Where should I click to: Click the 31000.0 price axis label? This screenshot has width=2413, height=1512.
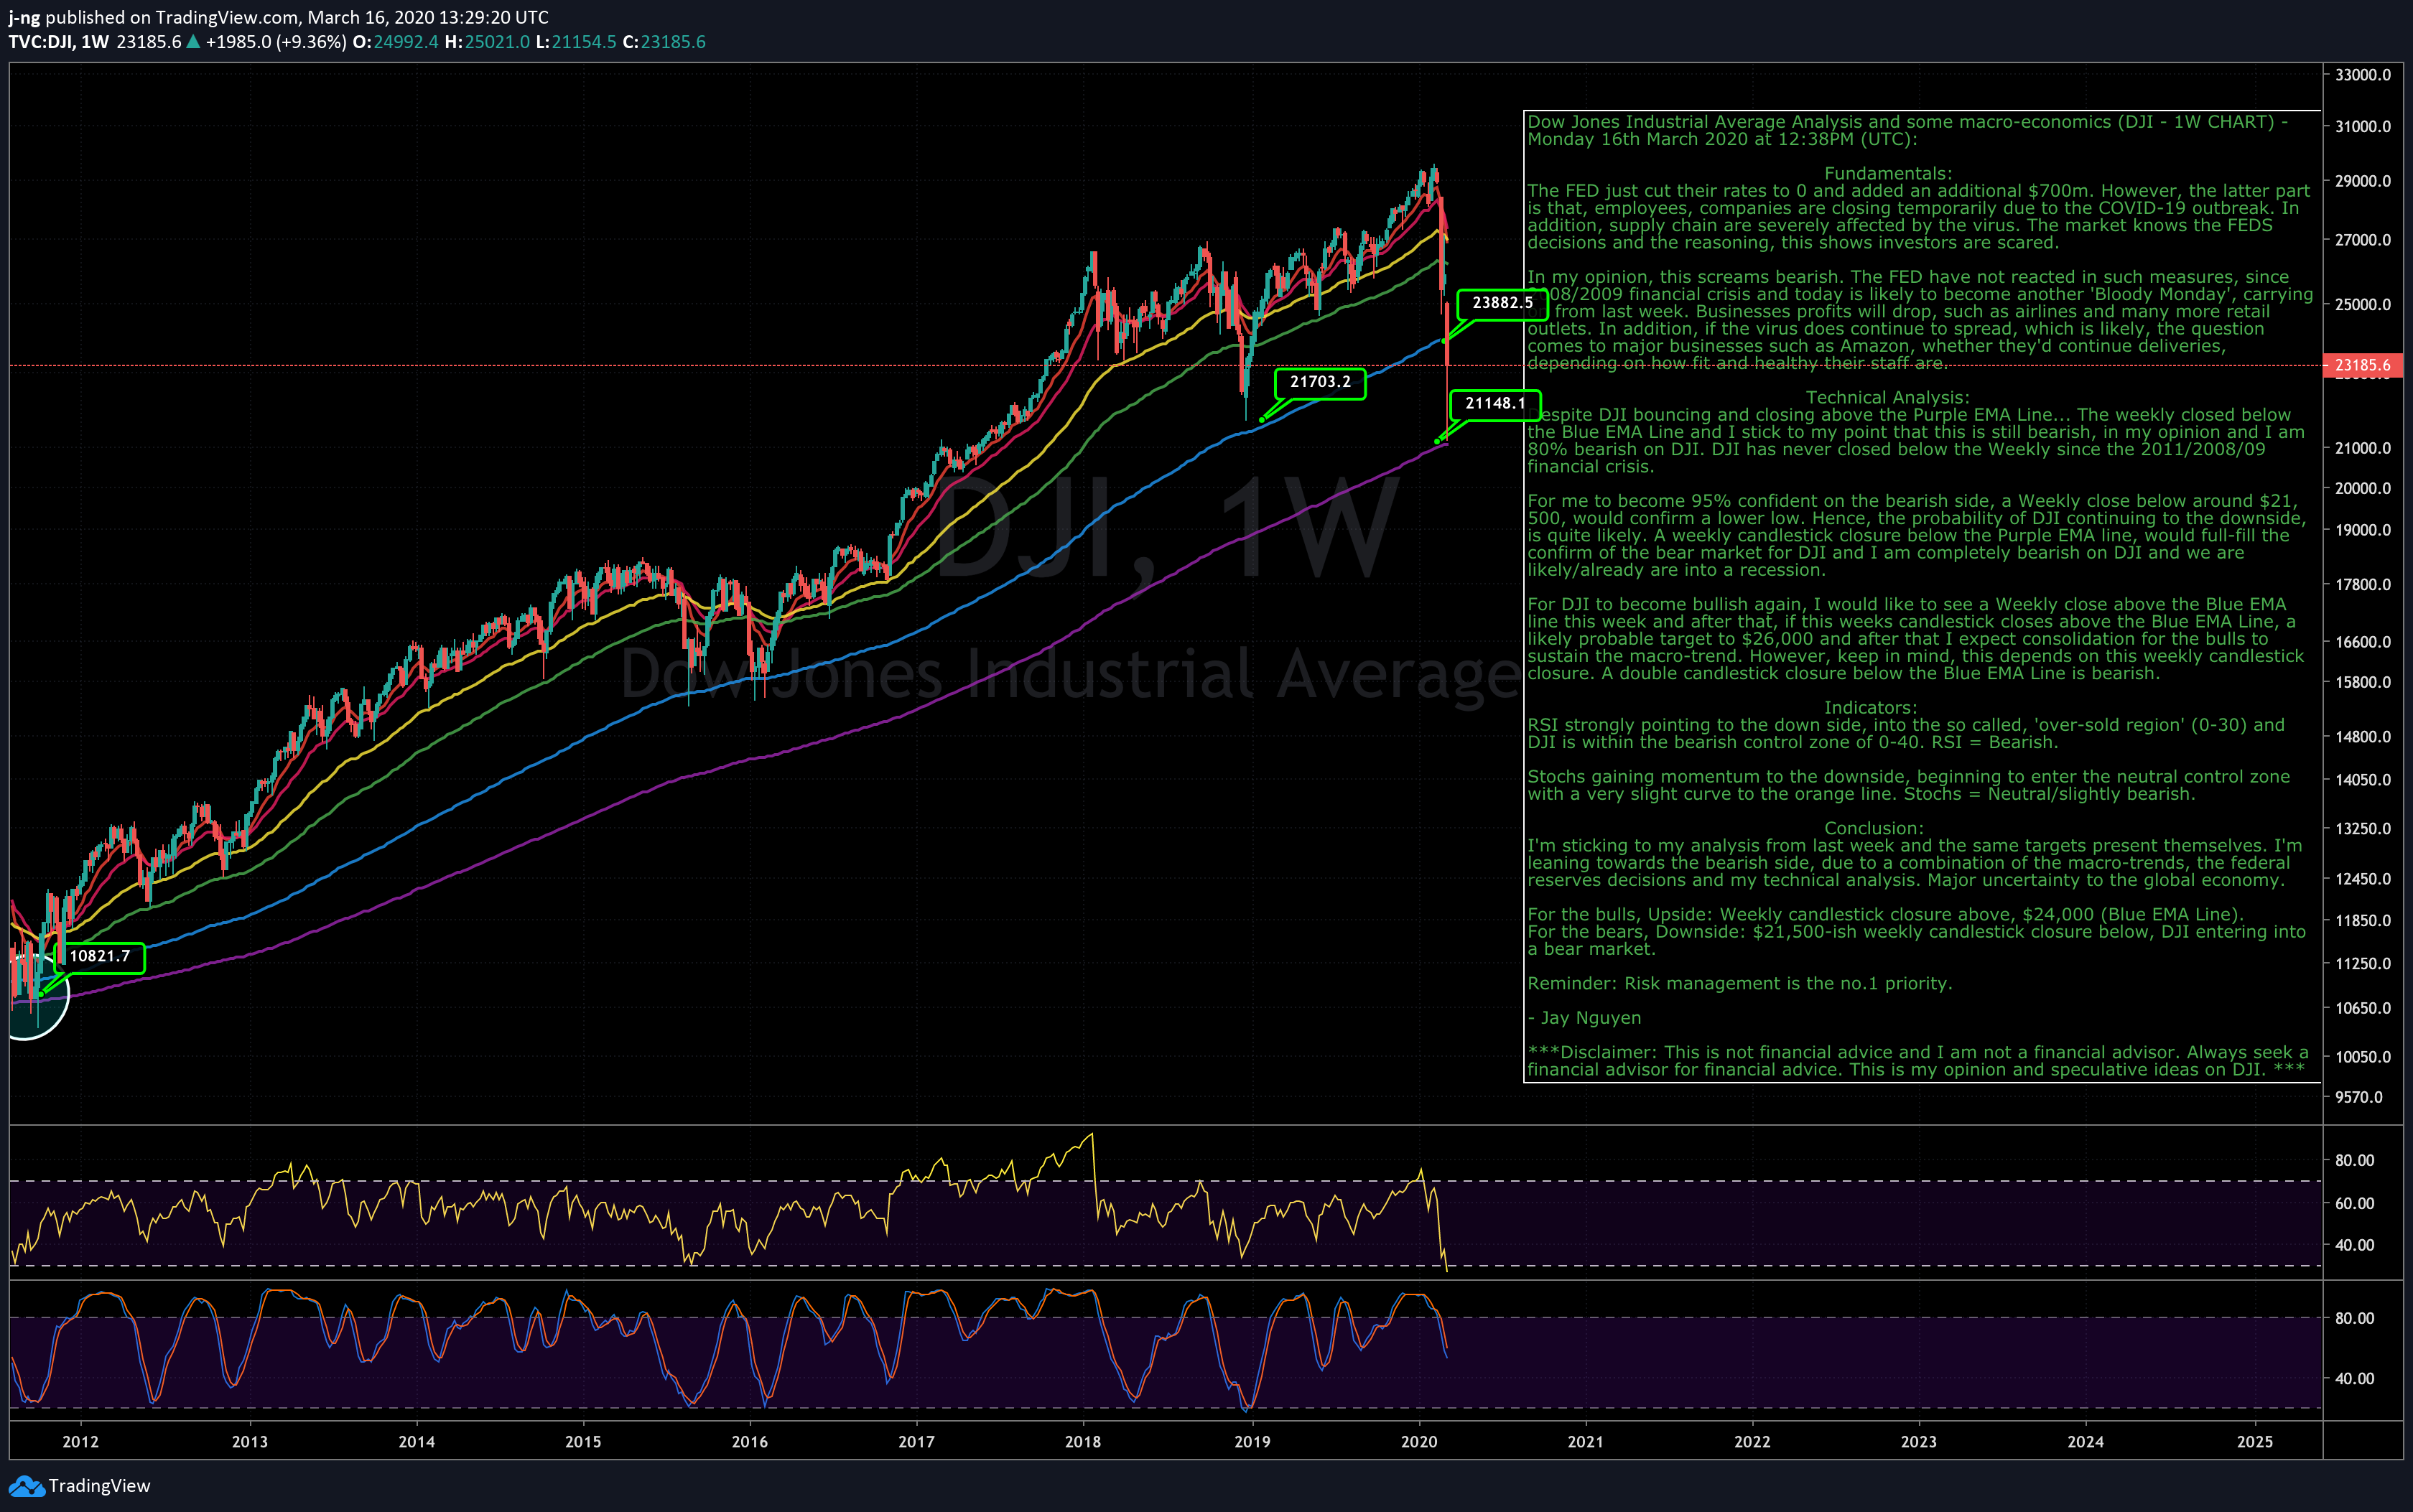tap(2362, 127)
